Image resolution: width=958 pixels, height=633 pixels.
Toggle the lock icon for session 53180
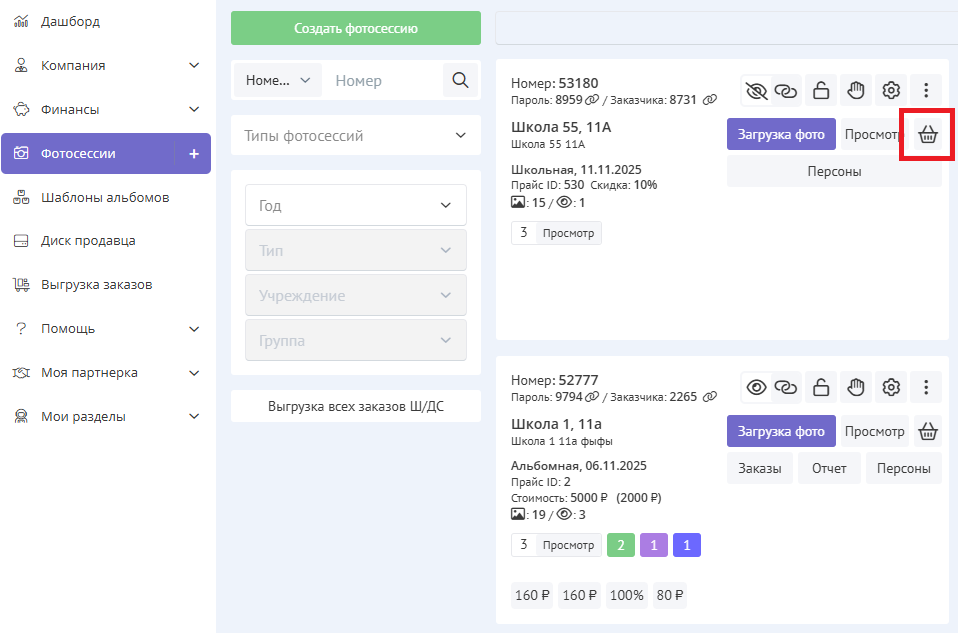[x=821, y=91]
